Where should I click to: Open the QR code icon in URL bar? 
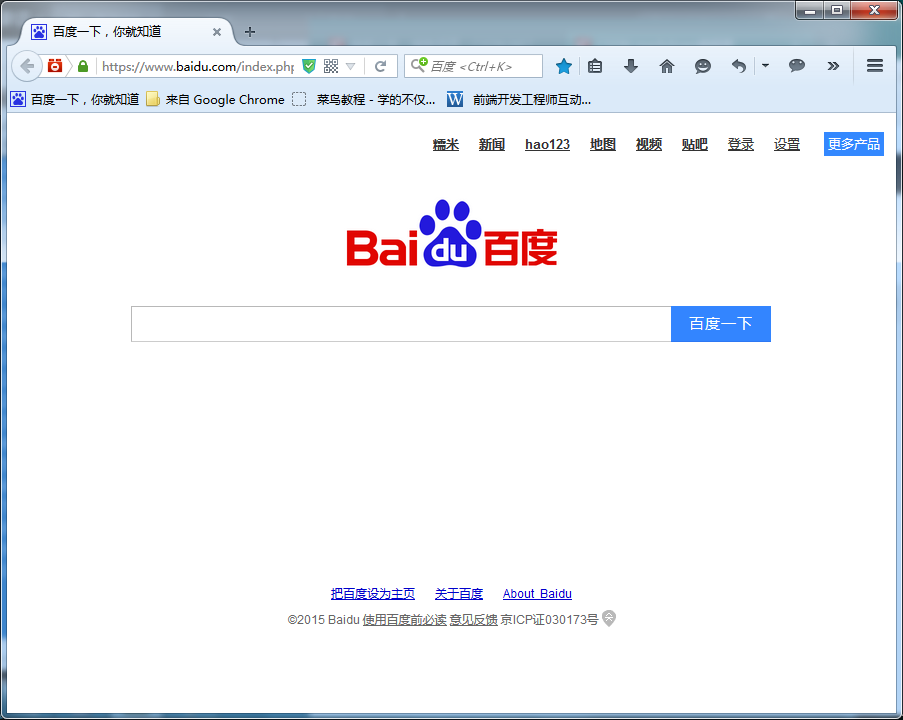[x=331, y=66]
